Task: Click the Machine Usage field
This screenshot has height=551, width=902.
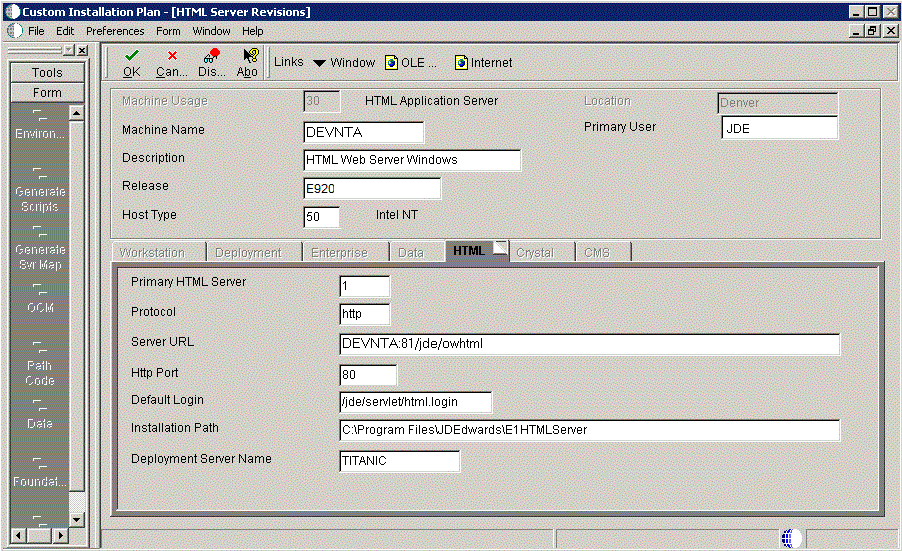Action: tap(322, 101)
